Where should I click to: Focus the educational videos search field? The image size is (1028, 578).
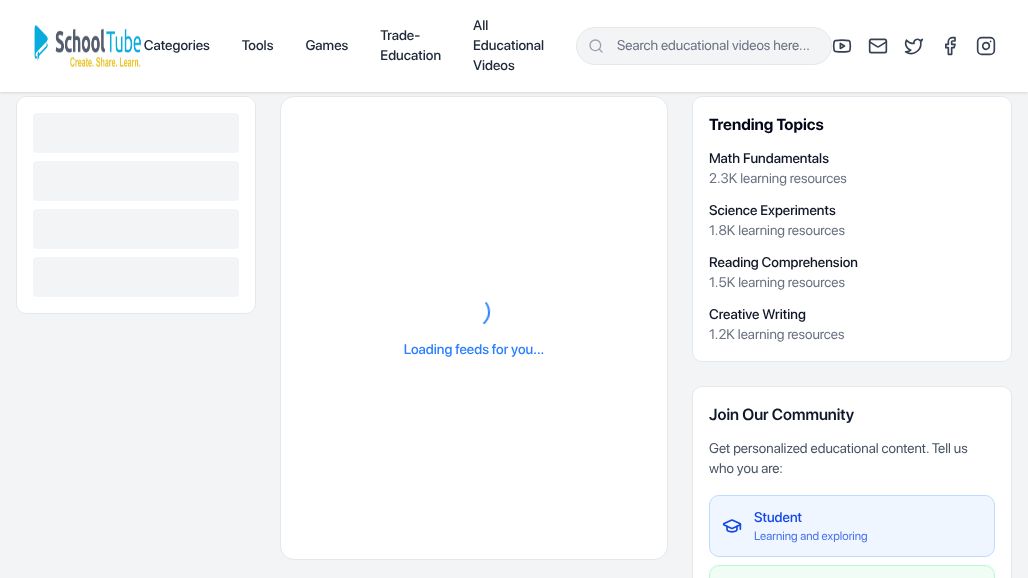pos(715,46)
